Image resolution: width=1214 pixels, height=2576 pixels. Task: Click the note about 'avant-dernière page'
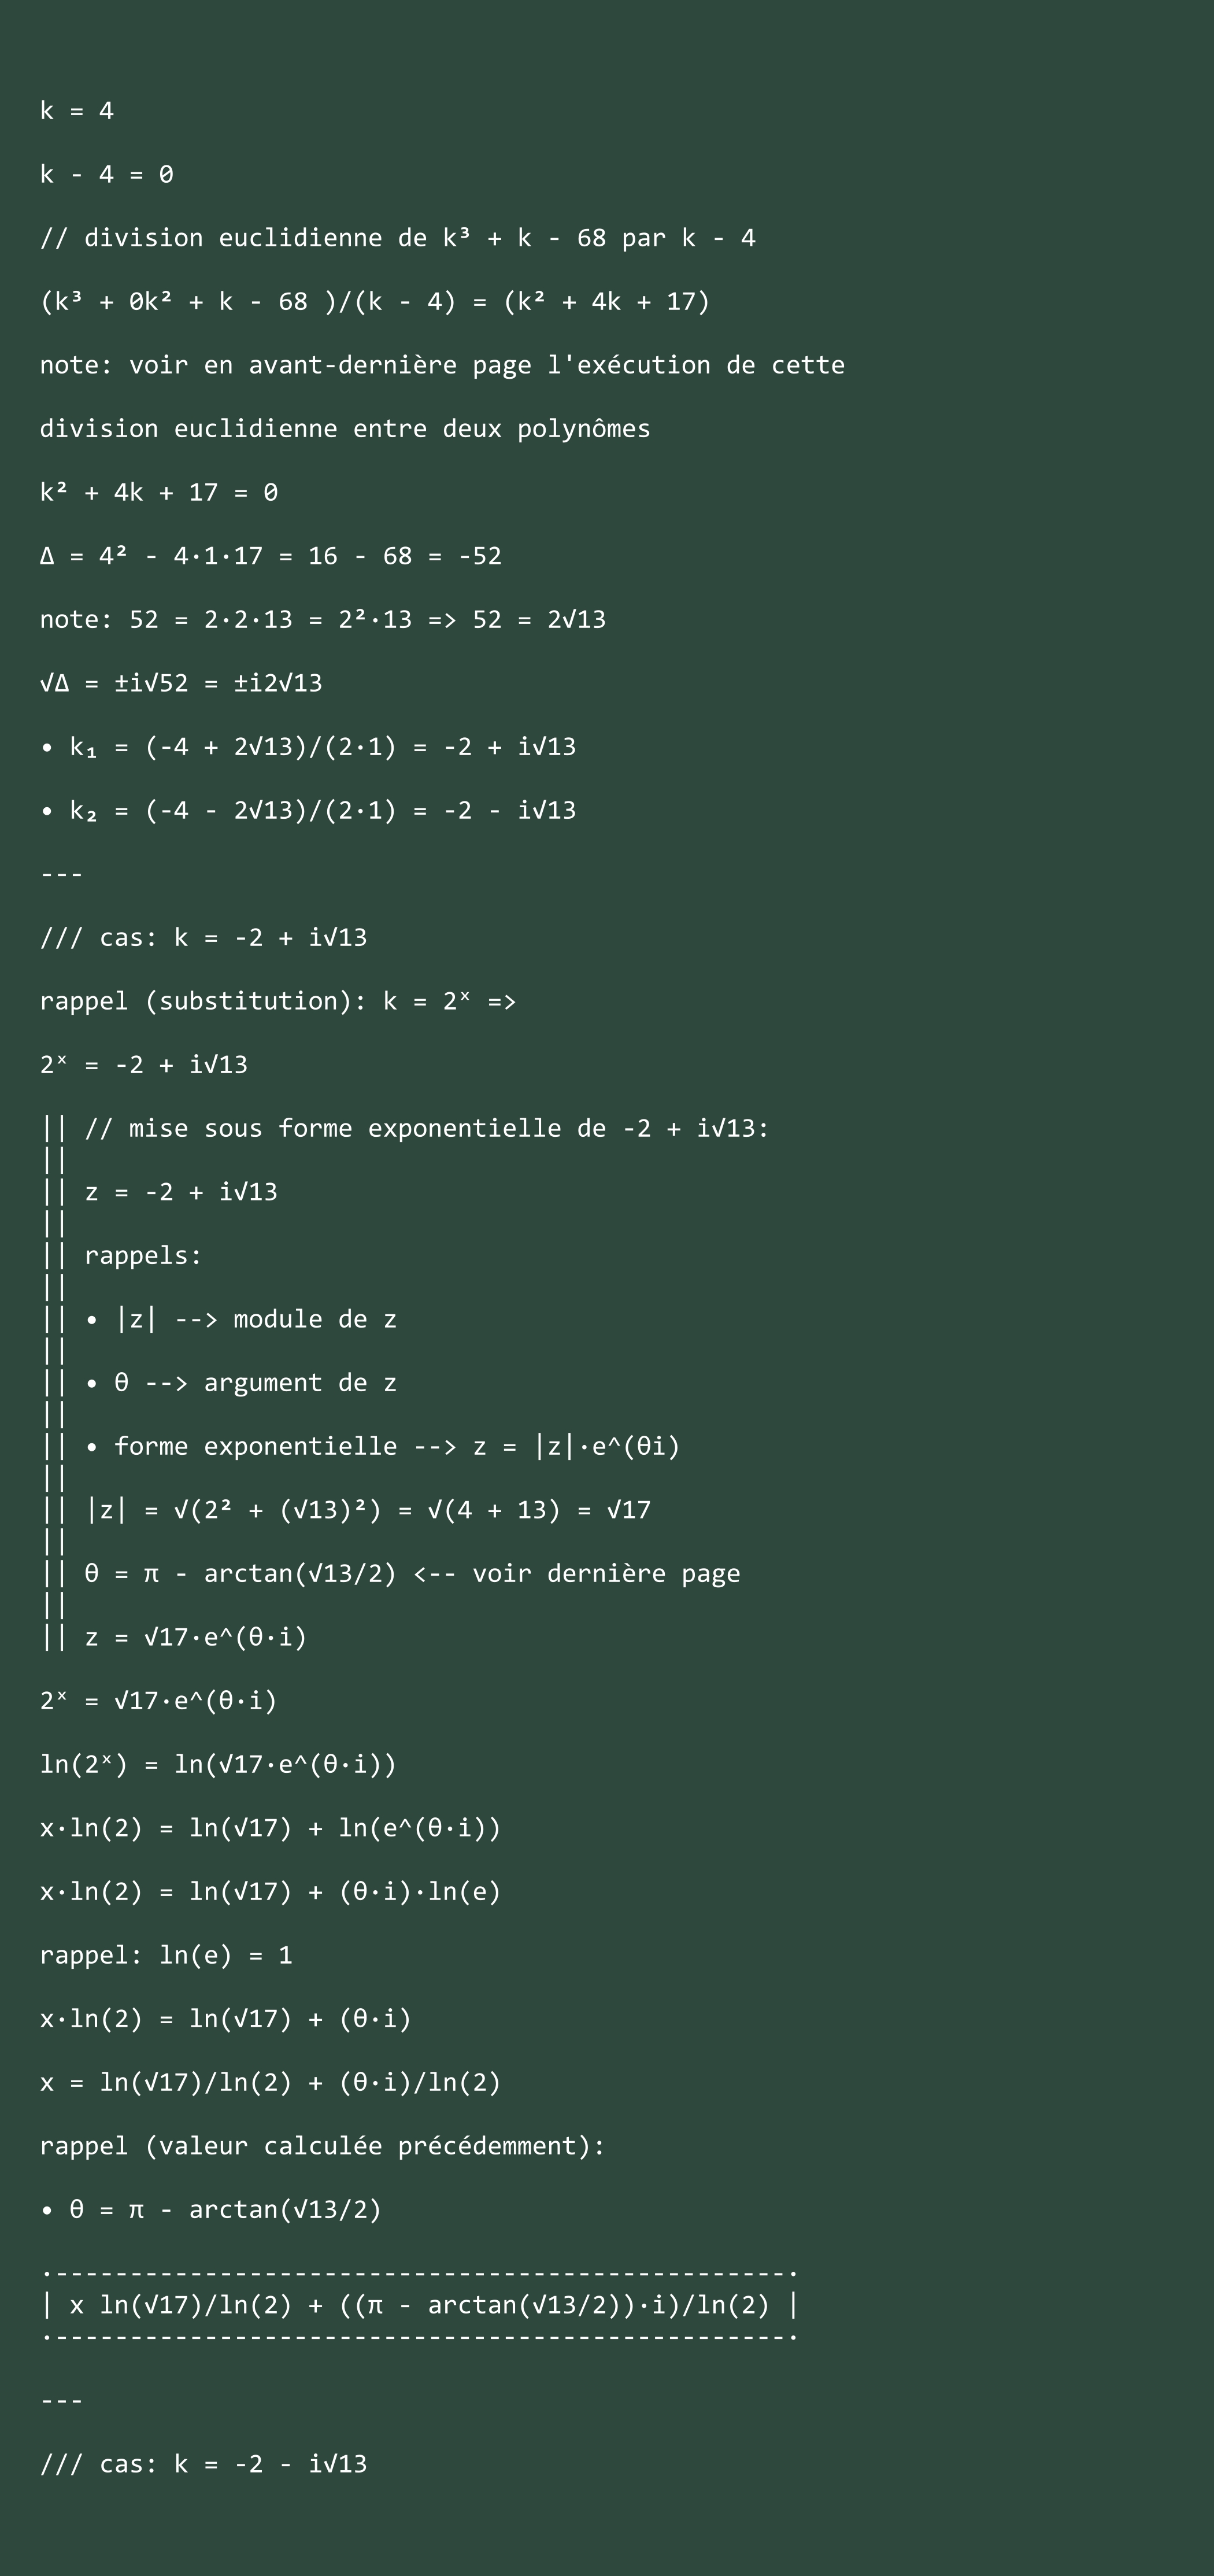pyautogui.click(x=442, y=365)
